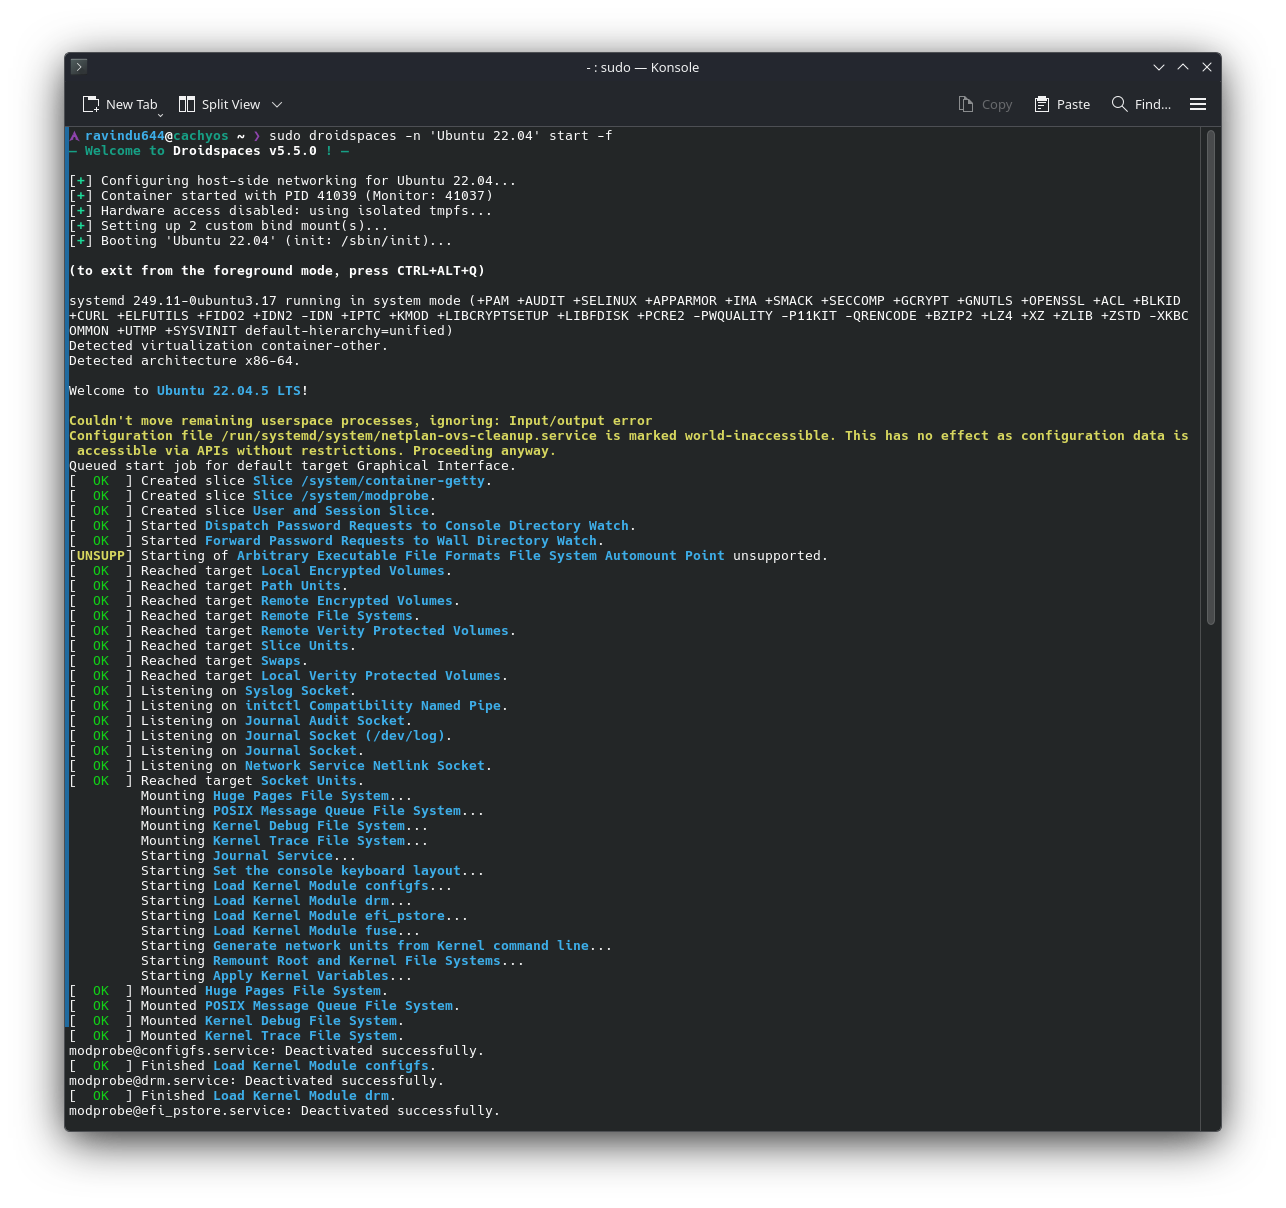The width and height of the screenshot is (1286, 1208).
Task: Click the 'Droidspaces v5.5.0' welcome text
Action: (244, 151)
